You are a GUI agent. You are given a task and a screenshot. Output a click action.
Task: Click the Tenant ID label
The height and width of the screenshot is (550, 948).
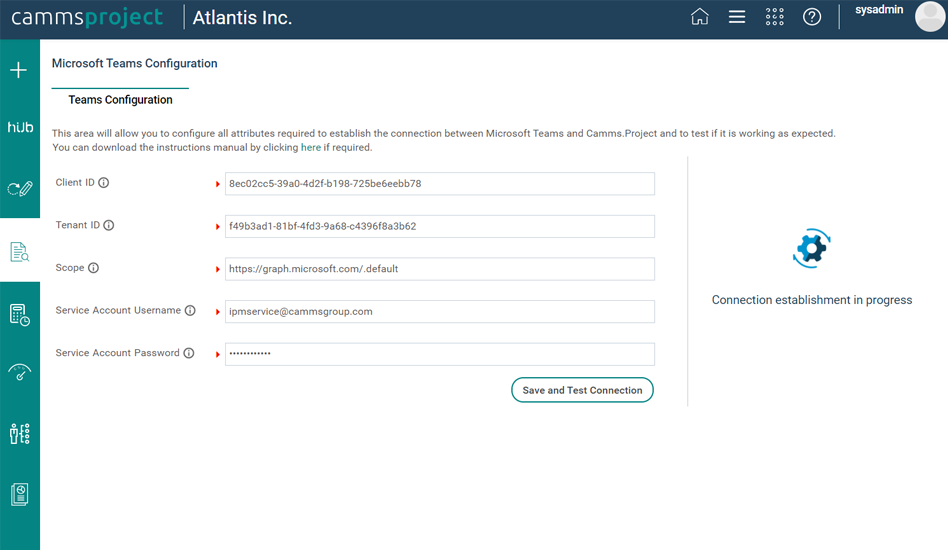pyautogui.click(x=77, y=225)
